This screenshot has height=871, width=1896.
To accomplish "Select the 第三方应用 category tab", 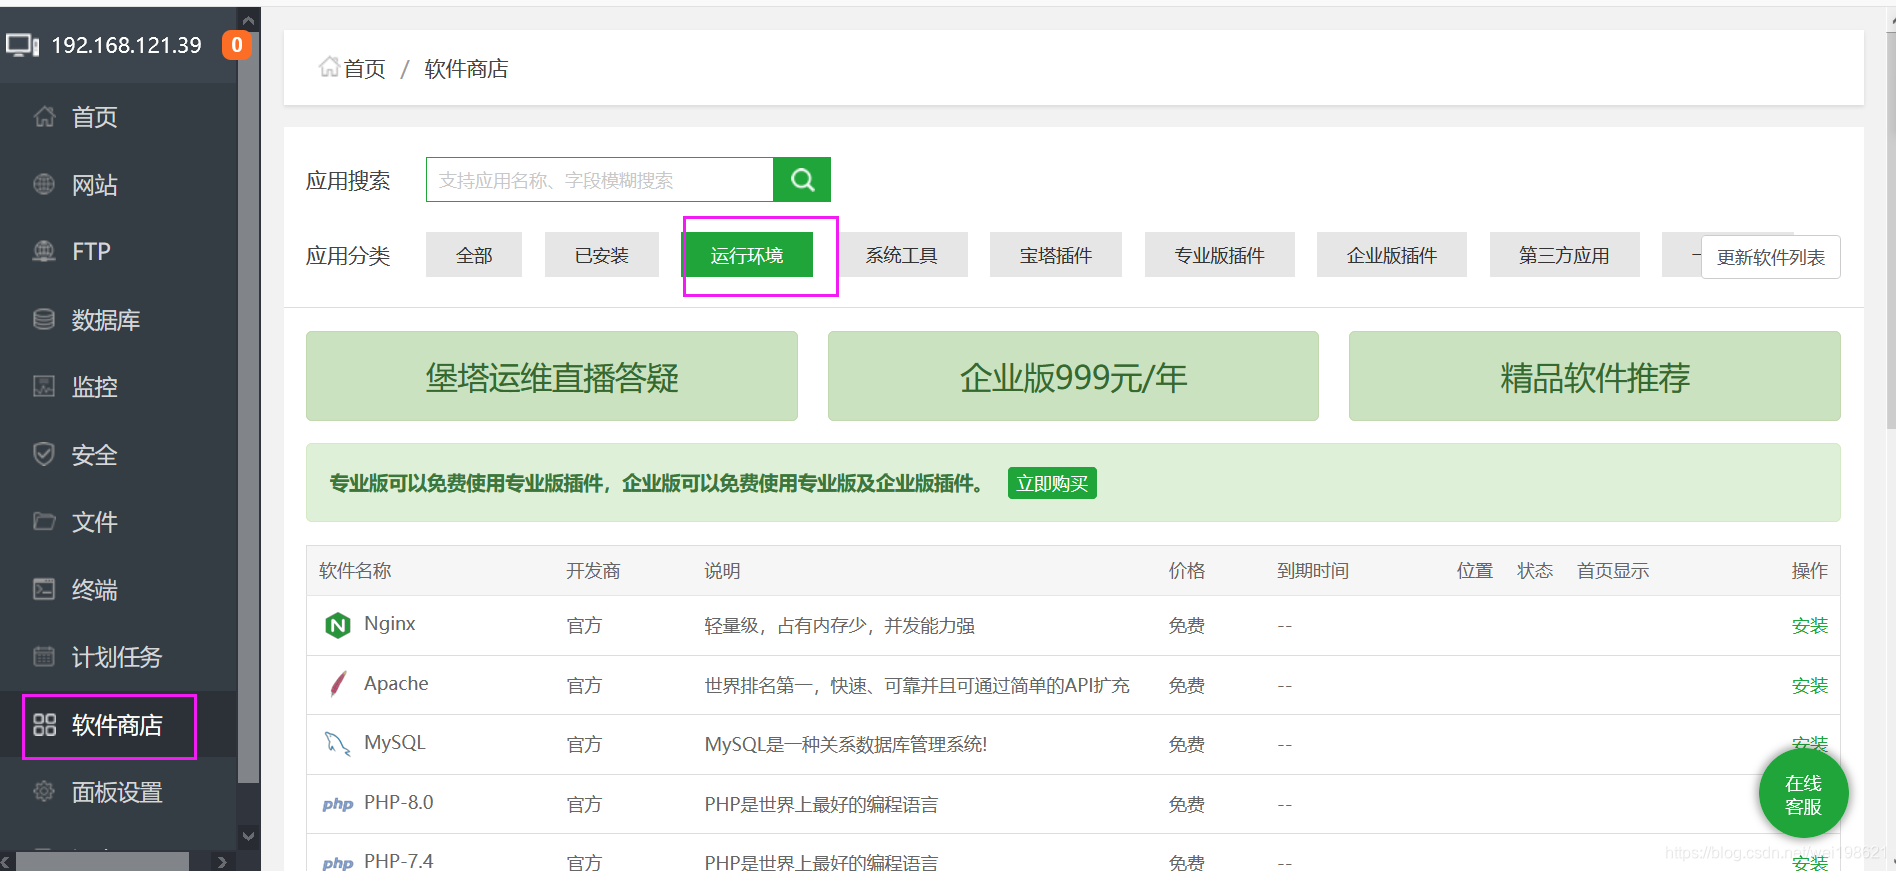I will tap(1564, 255).
